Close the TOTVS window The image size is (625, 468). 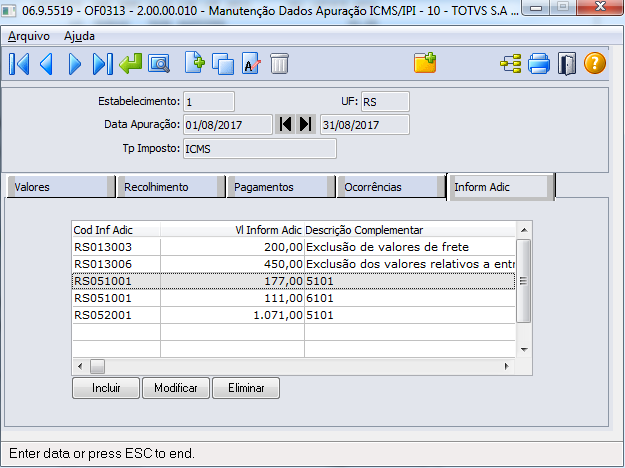(600, 8)
